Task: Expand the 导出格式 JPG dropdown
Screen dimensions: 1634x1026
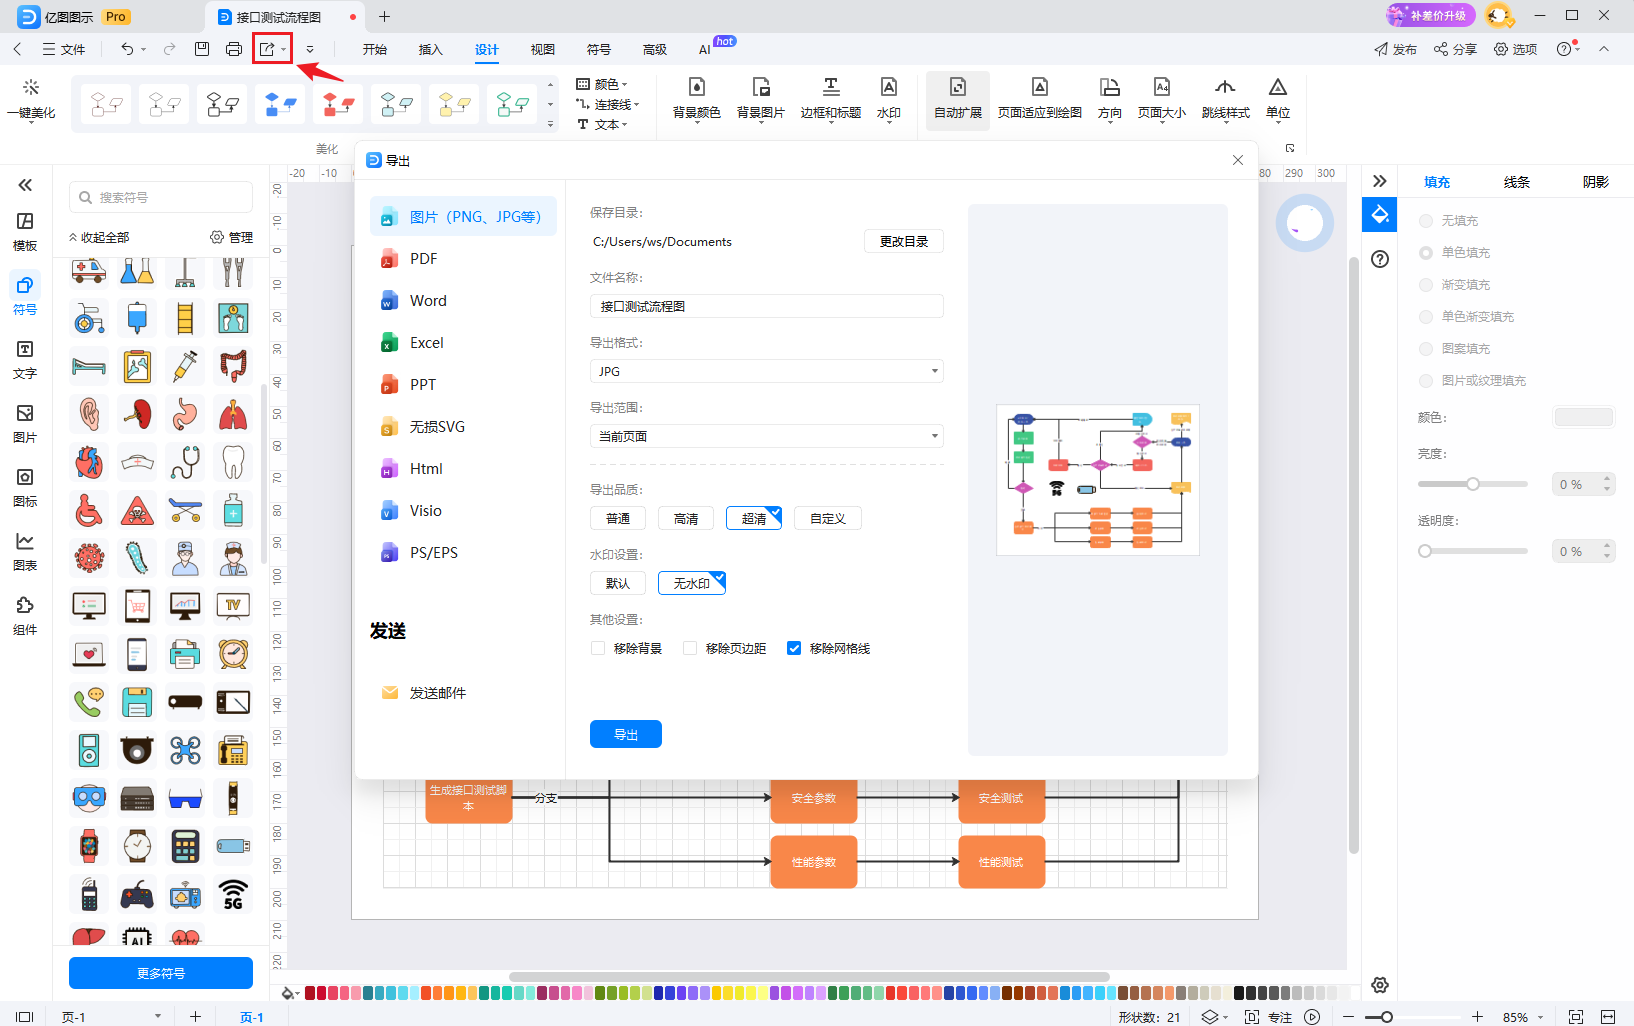Action: (x=767, y=371)
